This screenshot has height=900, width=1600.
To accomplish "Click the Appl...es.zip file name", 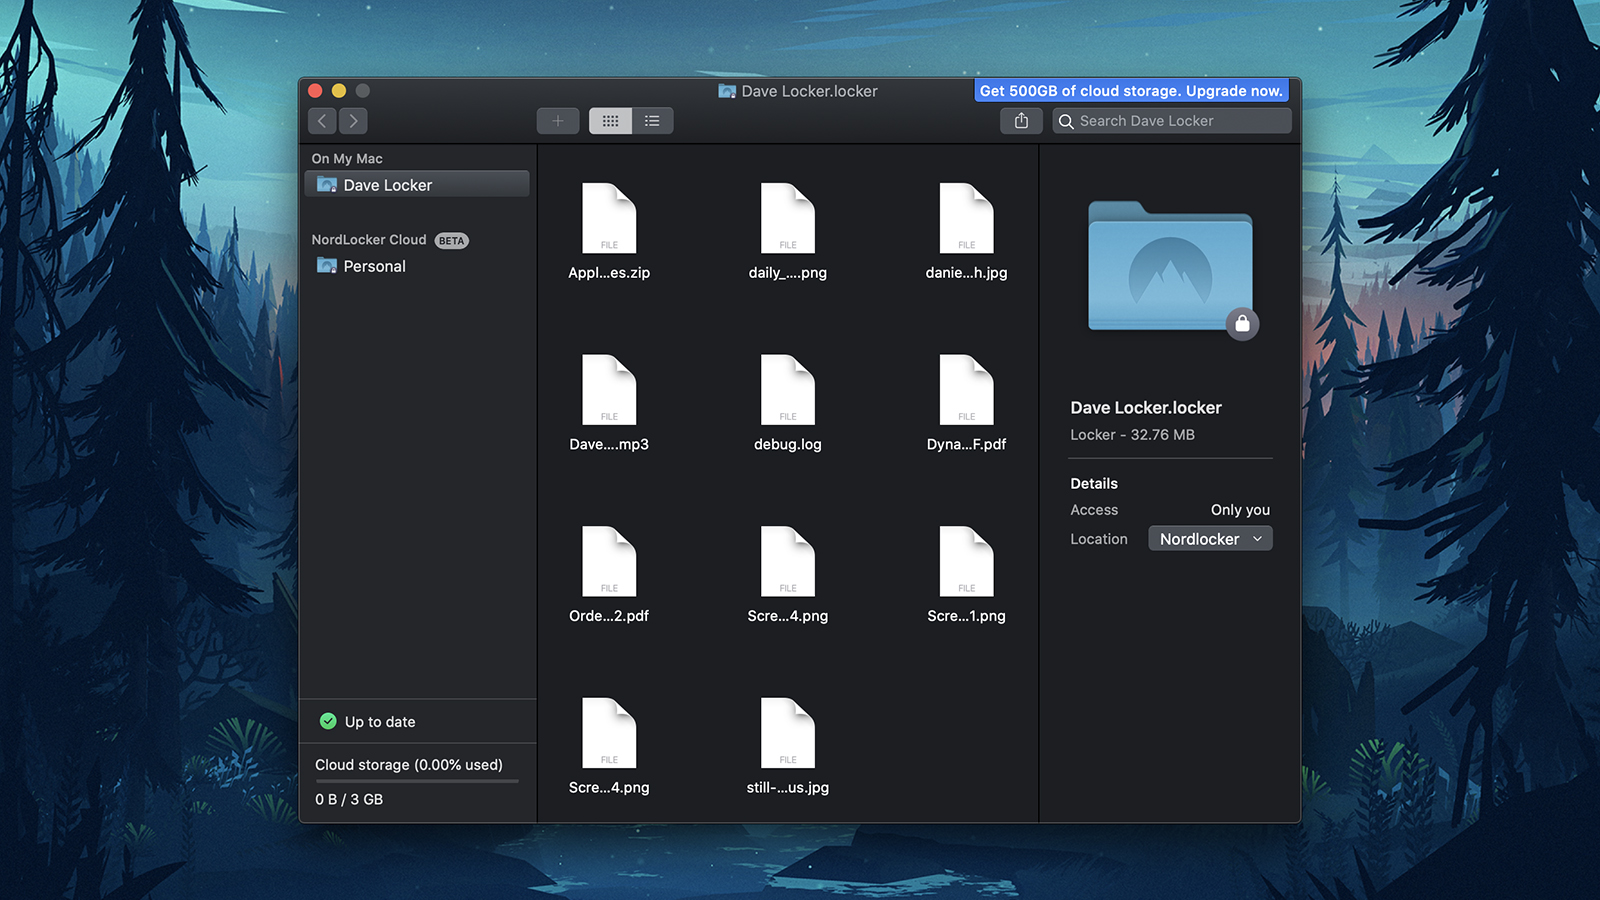I will tap(609, 272).
